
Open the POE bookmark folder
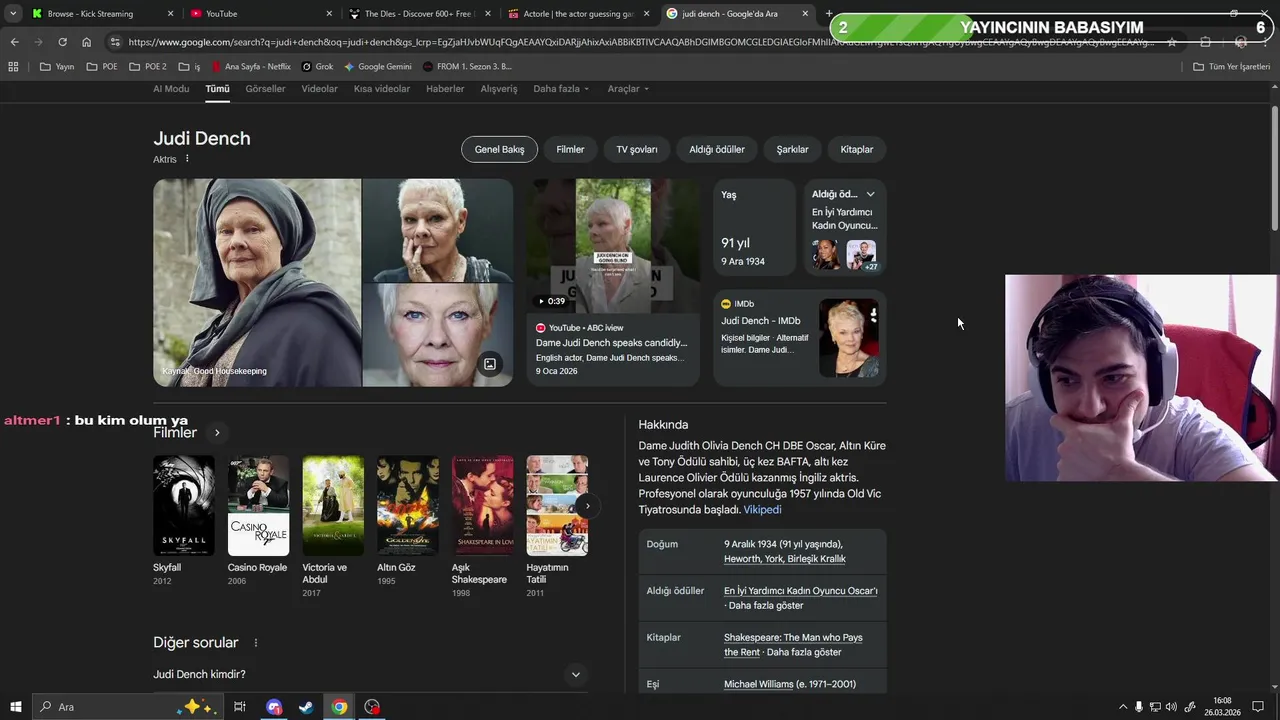point(102,66)
